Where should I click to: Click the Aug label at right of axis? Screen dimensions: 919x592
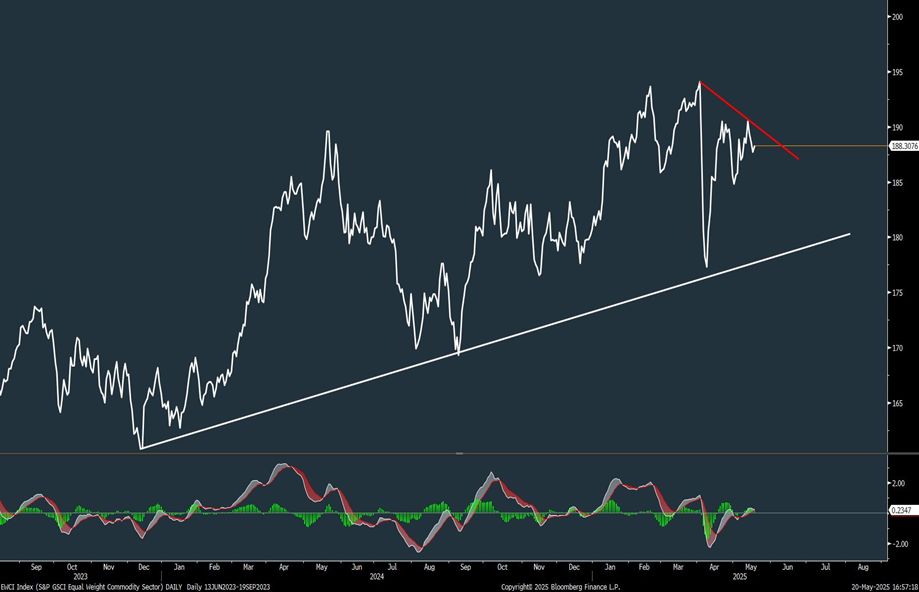point(862,566)
